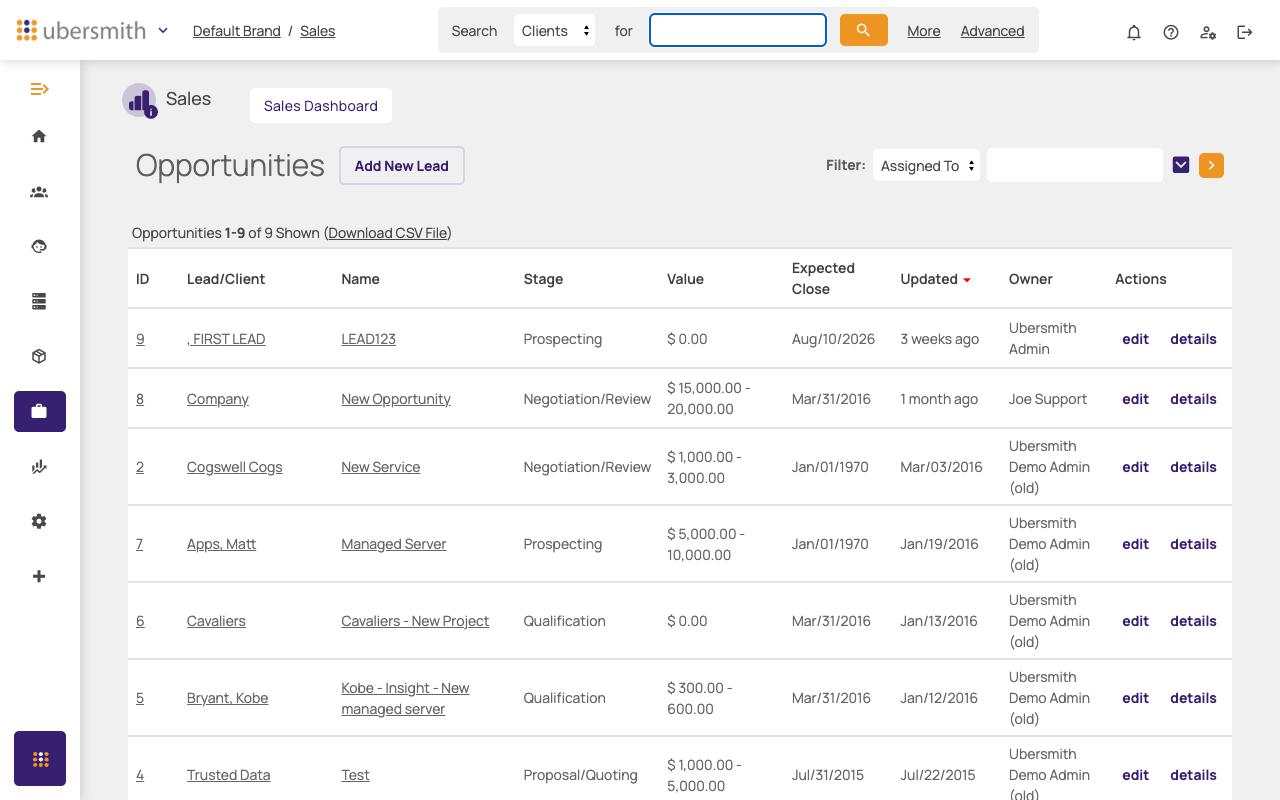The width and height of the screenshot is (1280, 800).
Task: Open the chevron dropdown beside the ubersmith logo
Action: click(x=163, y=30)
